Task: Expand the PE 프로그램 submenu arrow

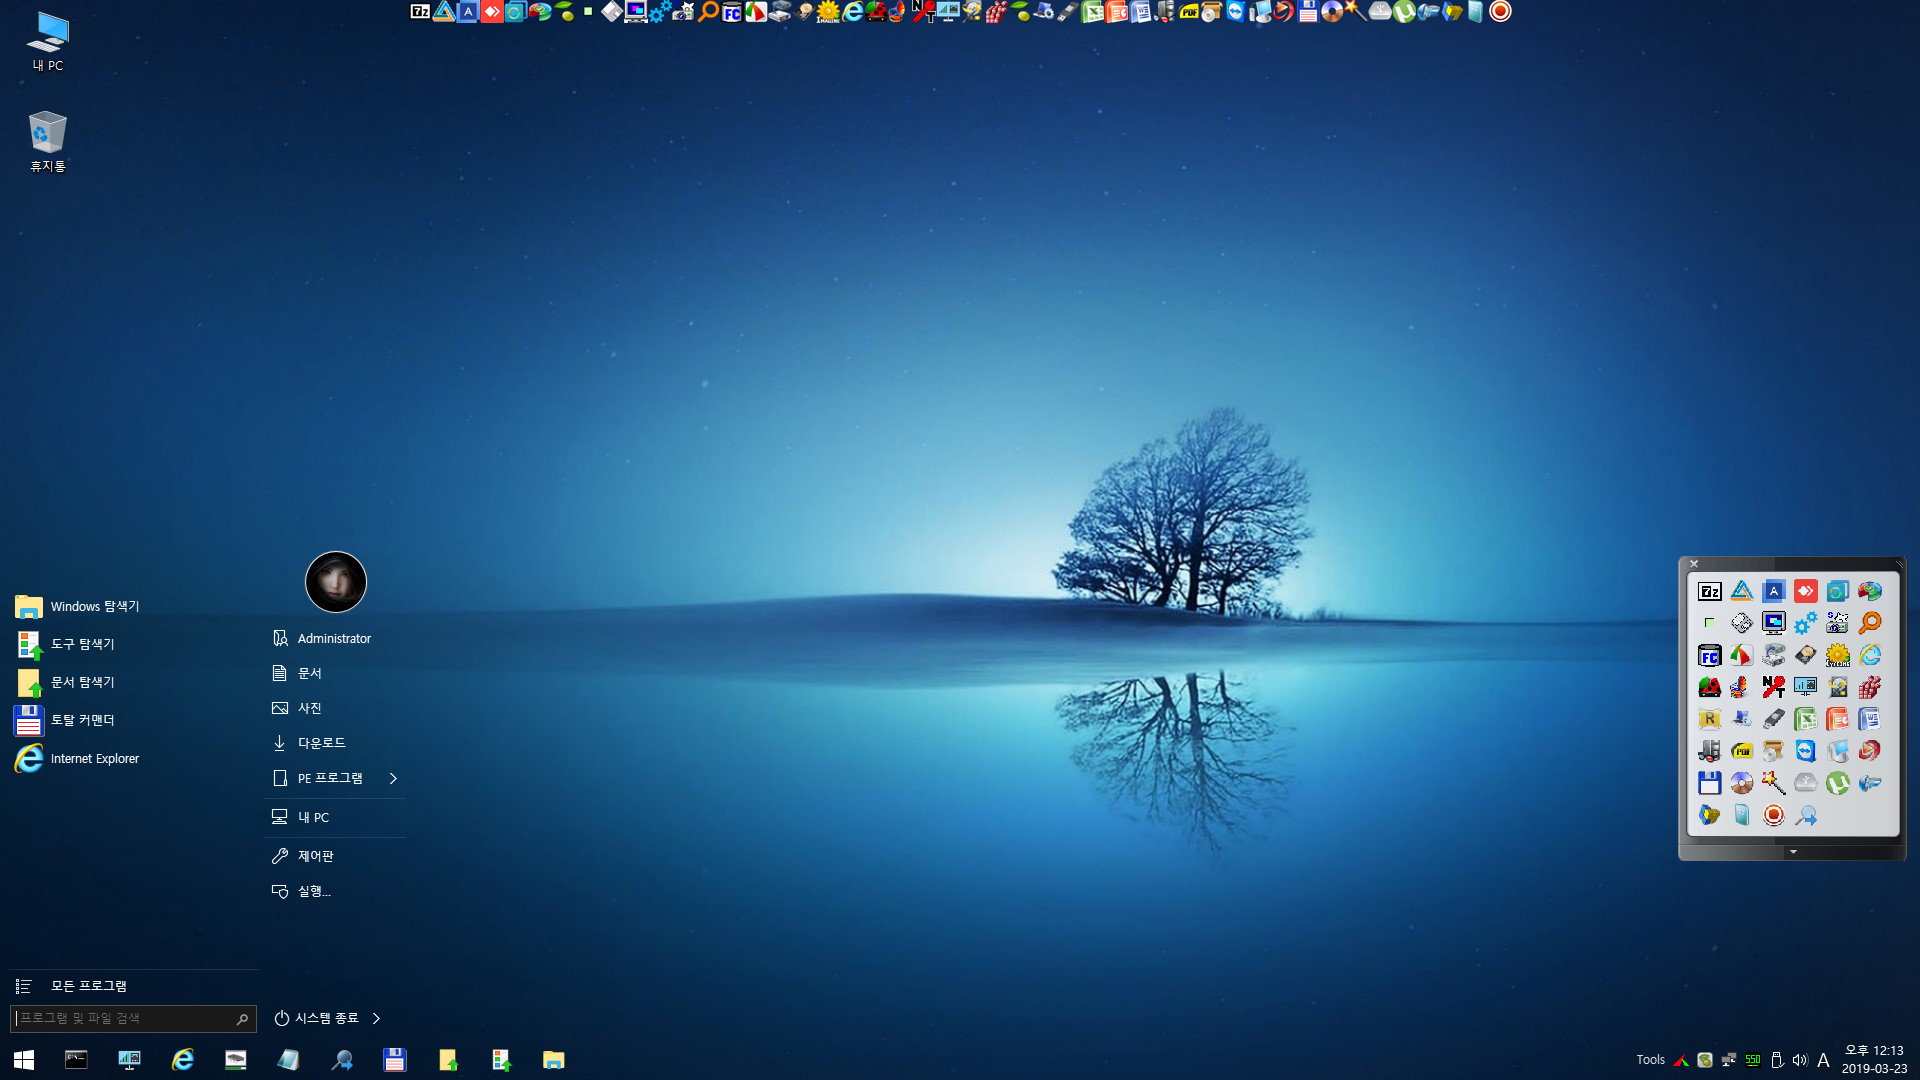Action: (393, 778)
